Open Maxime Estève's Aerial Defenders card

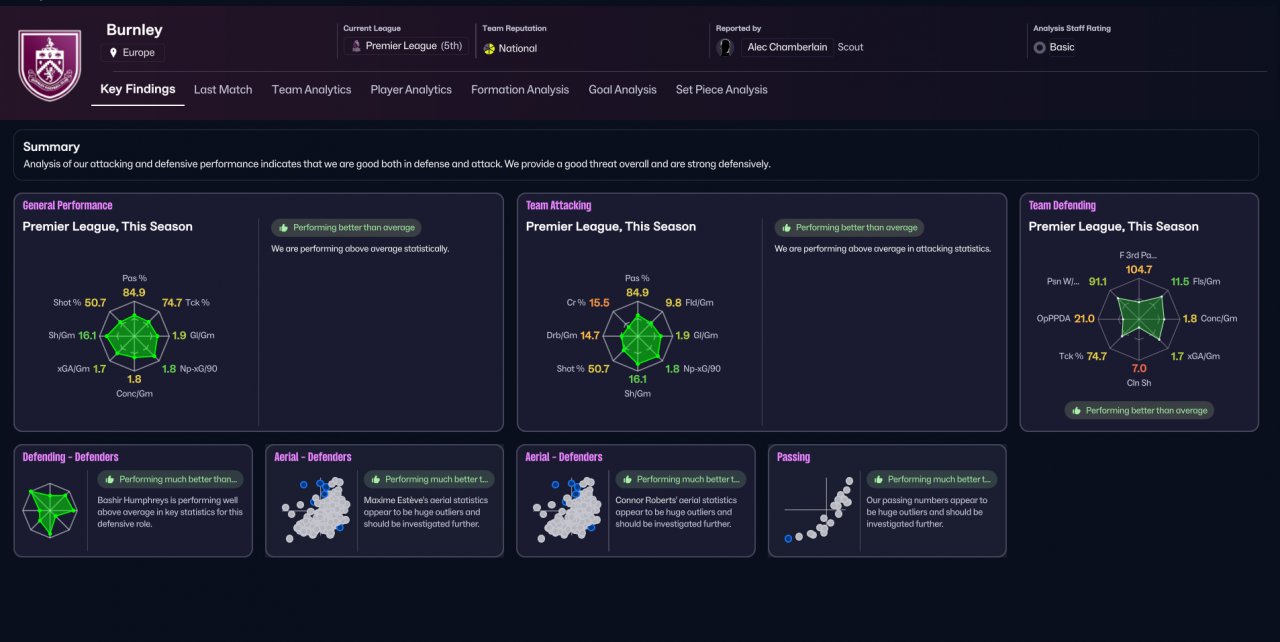[384, 501]
